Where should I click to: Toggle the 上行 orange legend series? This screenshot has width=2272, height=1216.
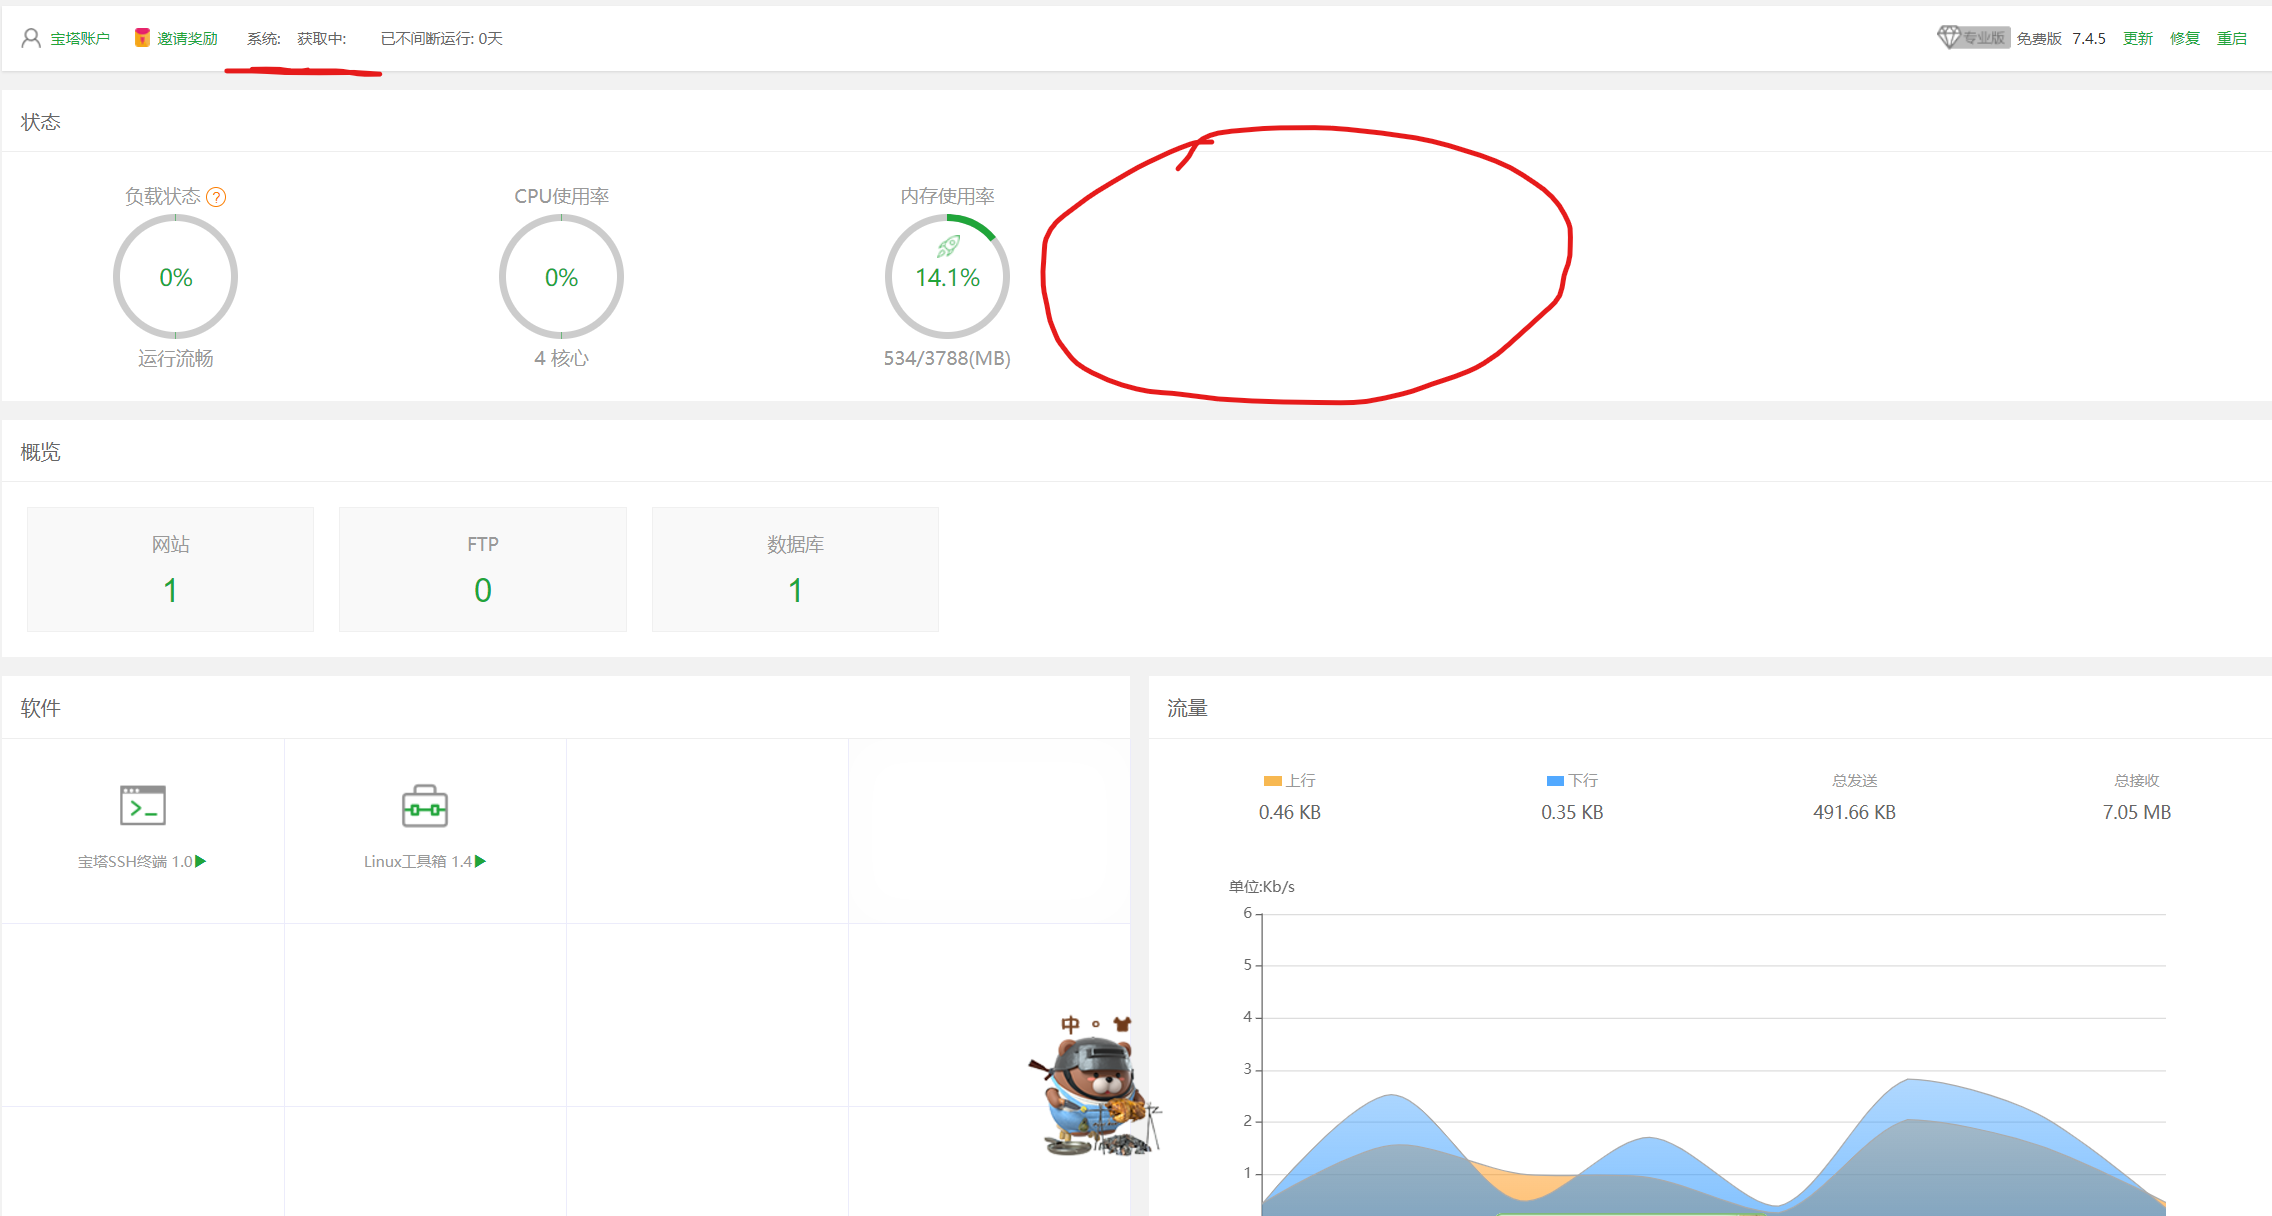click(x=1273, y=780)
